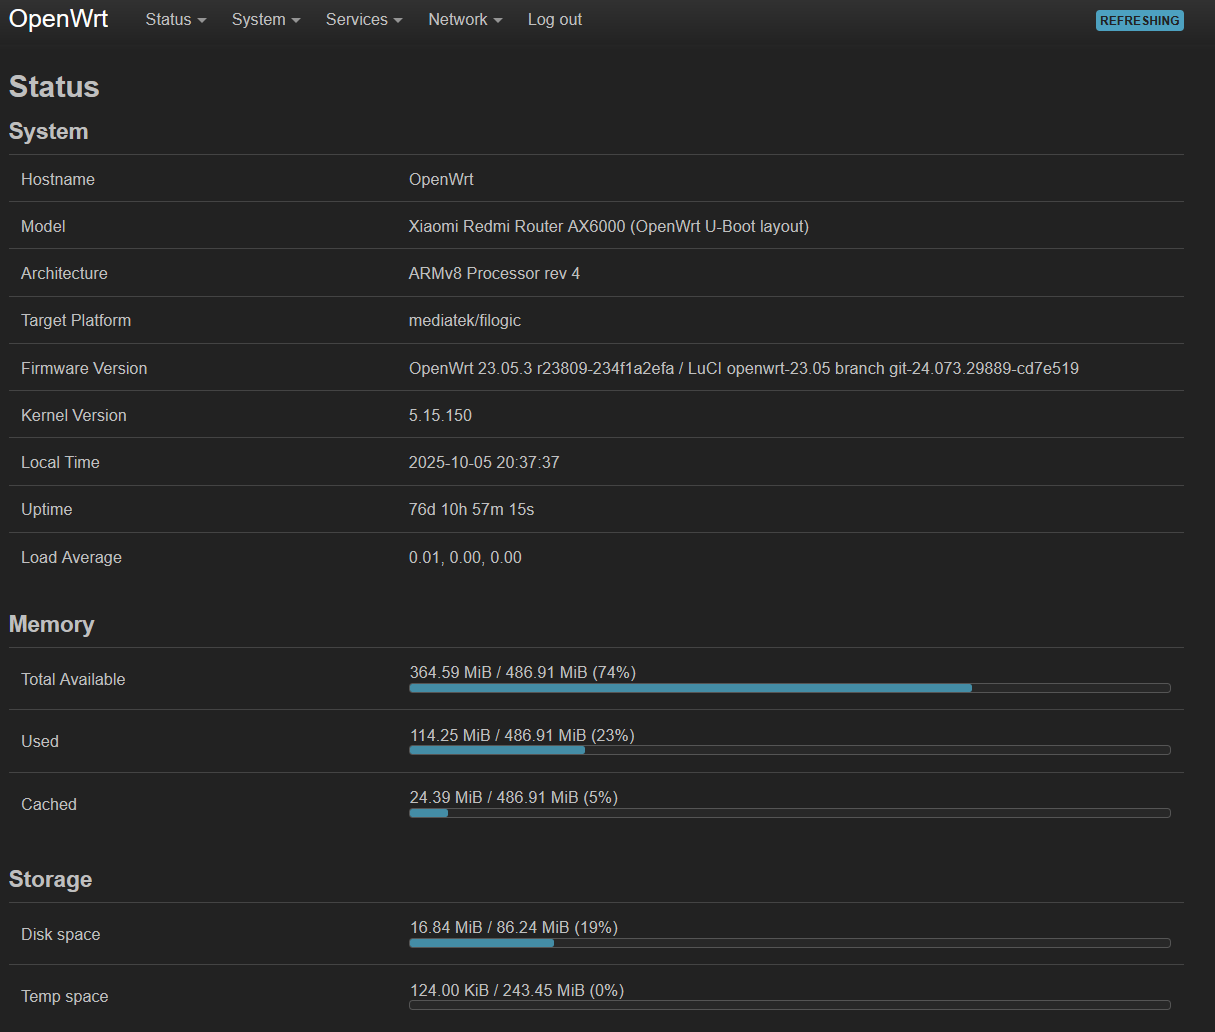Click the Used memory progress bar

pyautogui.click(x=789, y=750)
